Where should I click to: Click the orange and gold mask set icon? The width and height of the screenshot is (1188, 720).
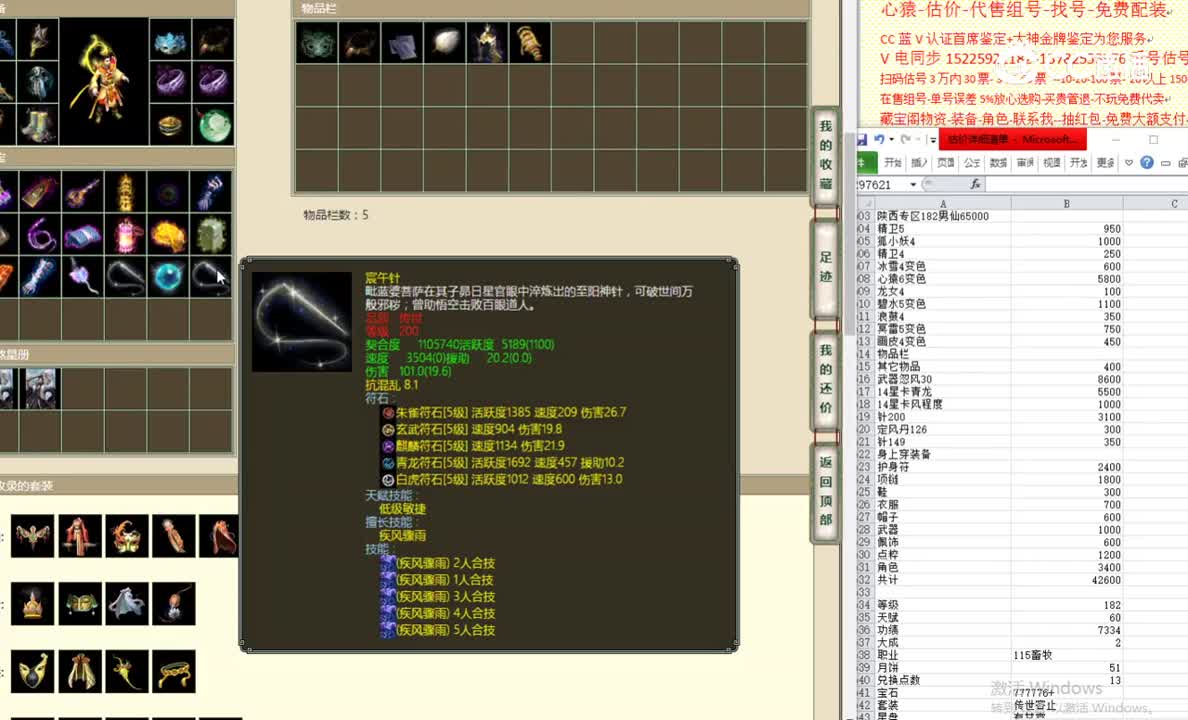[x=127, y=536]
